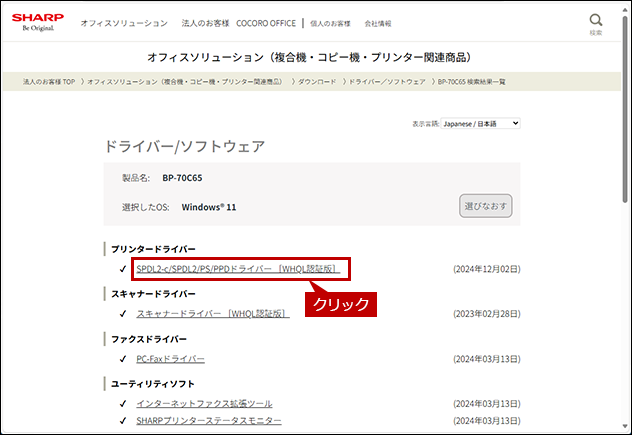Open スキャナードライバー［WHQL認証版］ link
The height and width of the screenshot is (435, 632).
pos(213,314)
